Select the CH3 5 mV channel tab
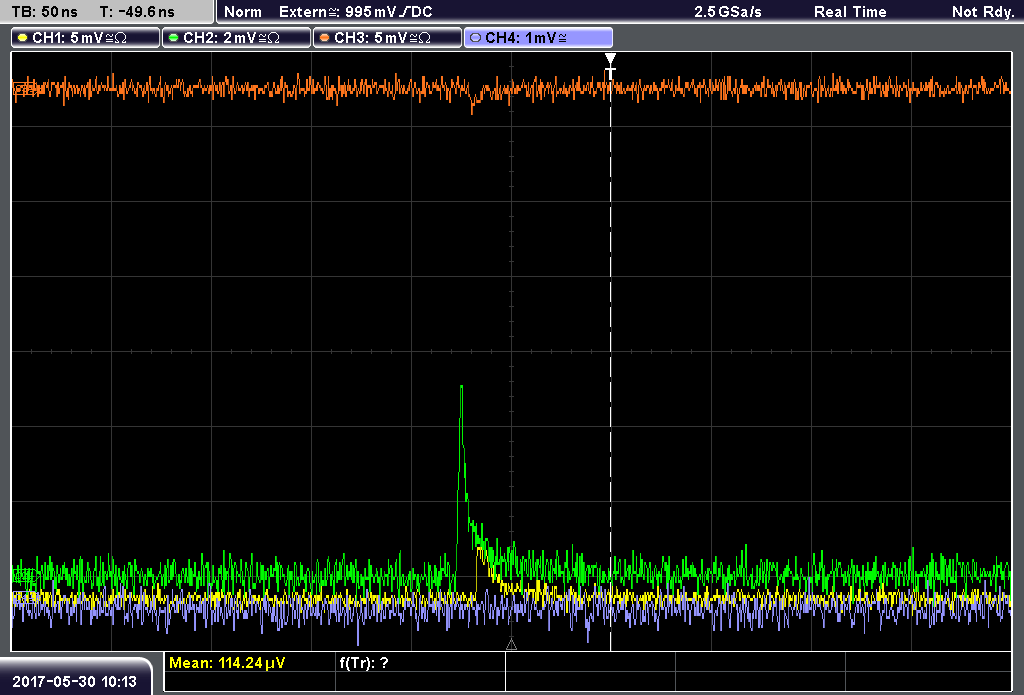Screen dimensions: 1024x695 pyautogui.click(x=387, y=38)
